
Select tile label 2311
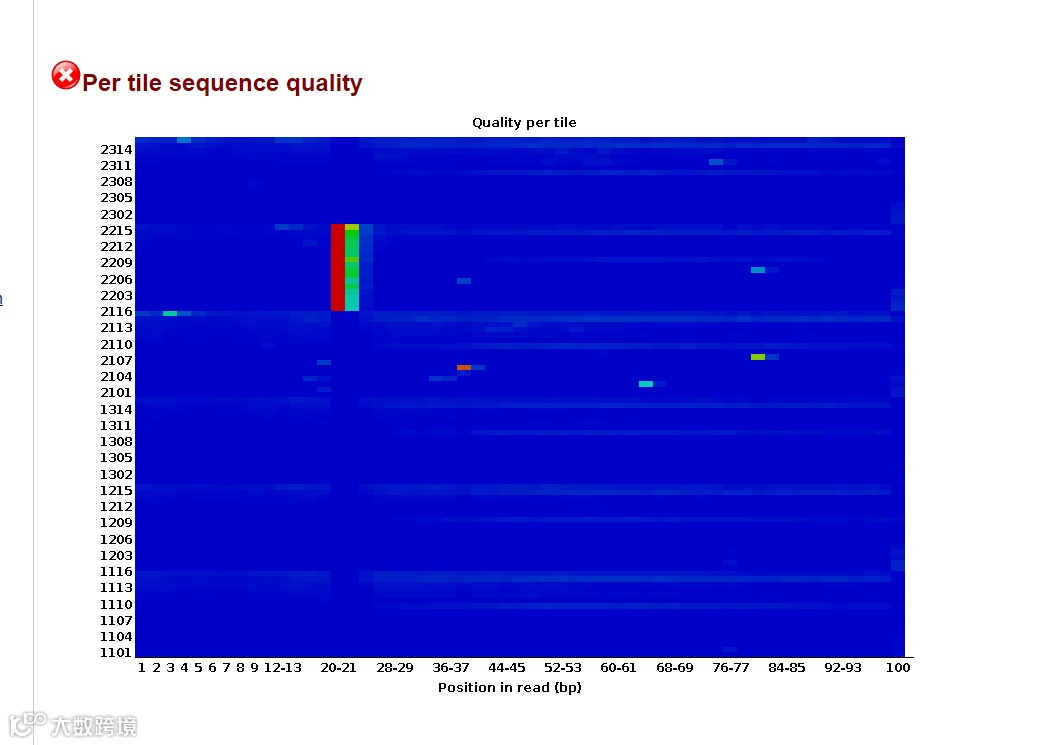[x=116, y=166]
